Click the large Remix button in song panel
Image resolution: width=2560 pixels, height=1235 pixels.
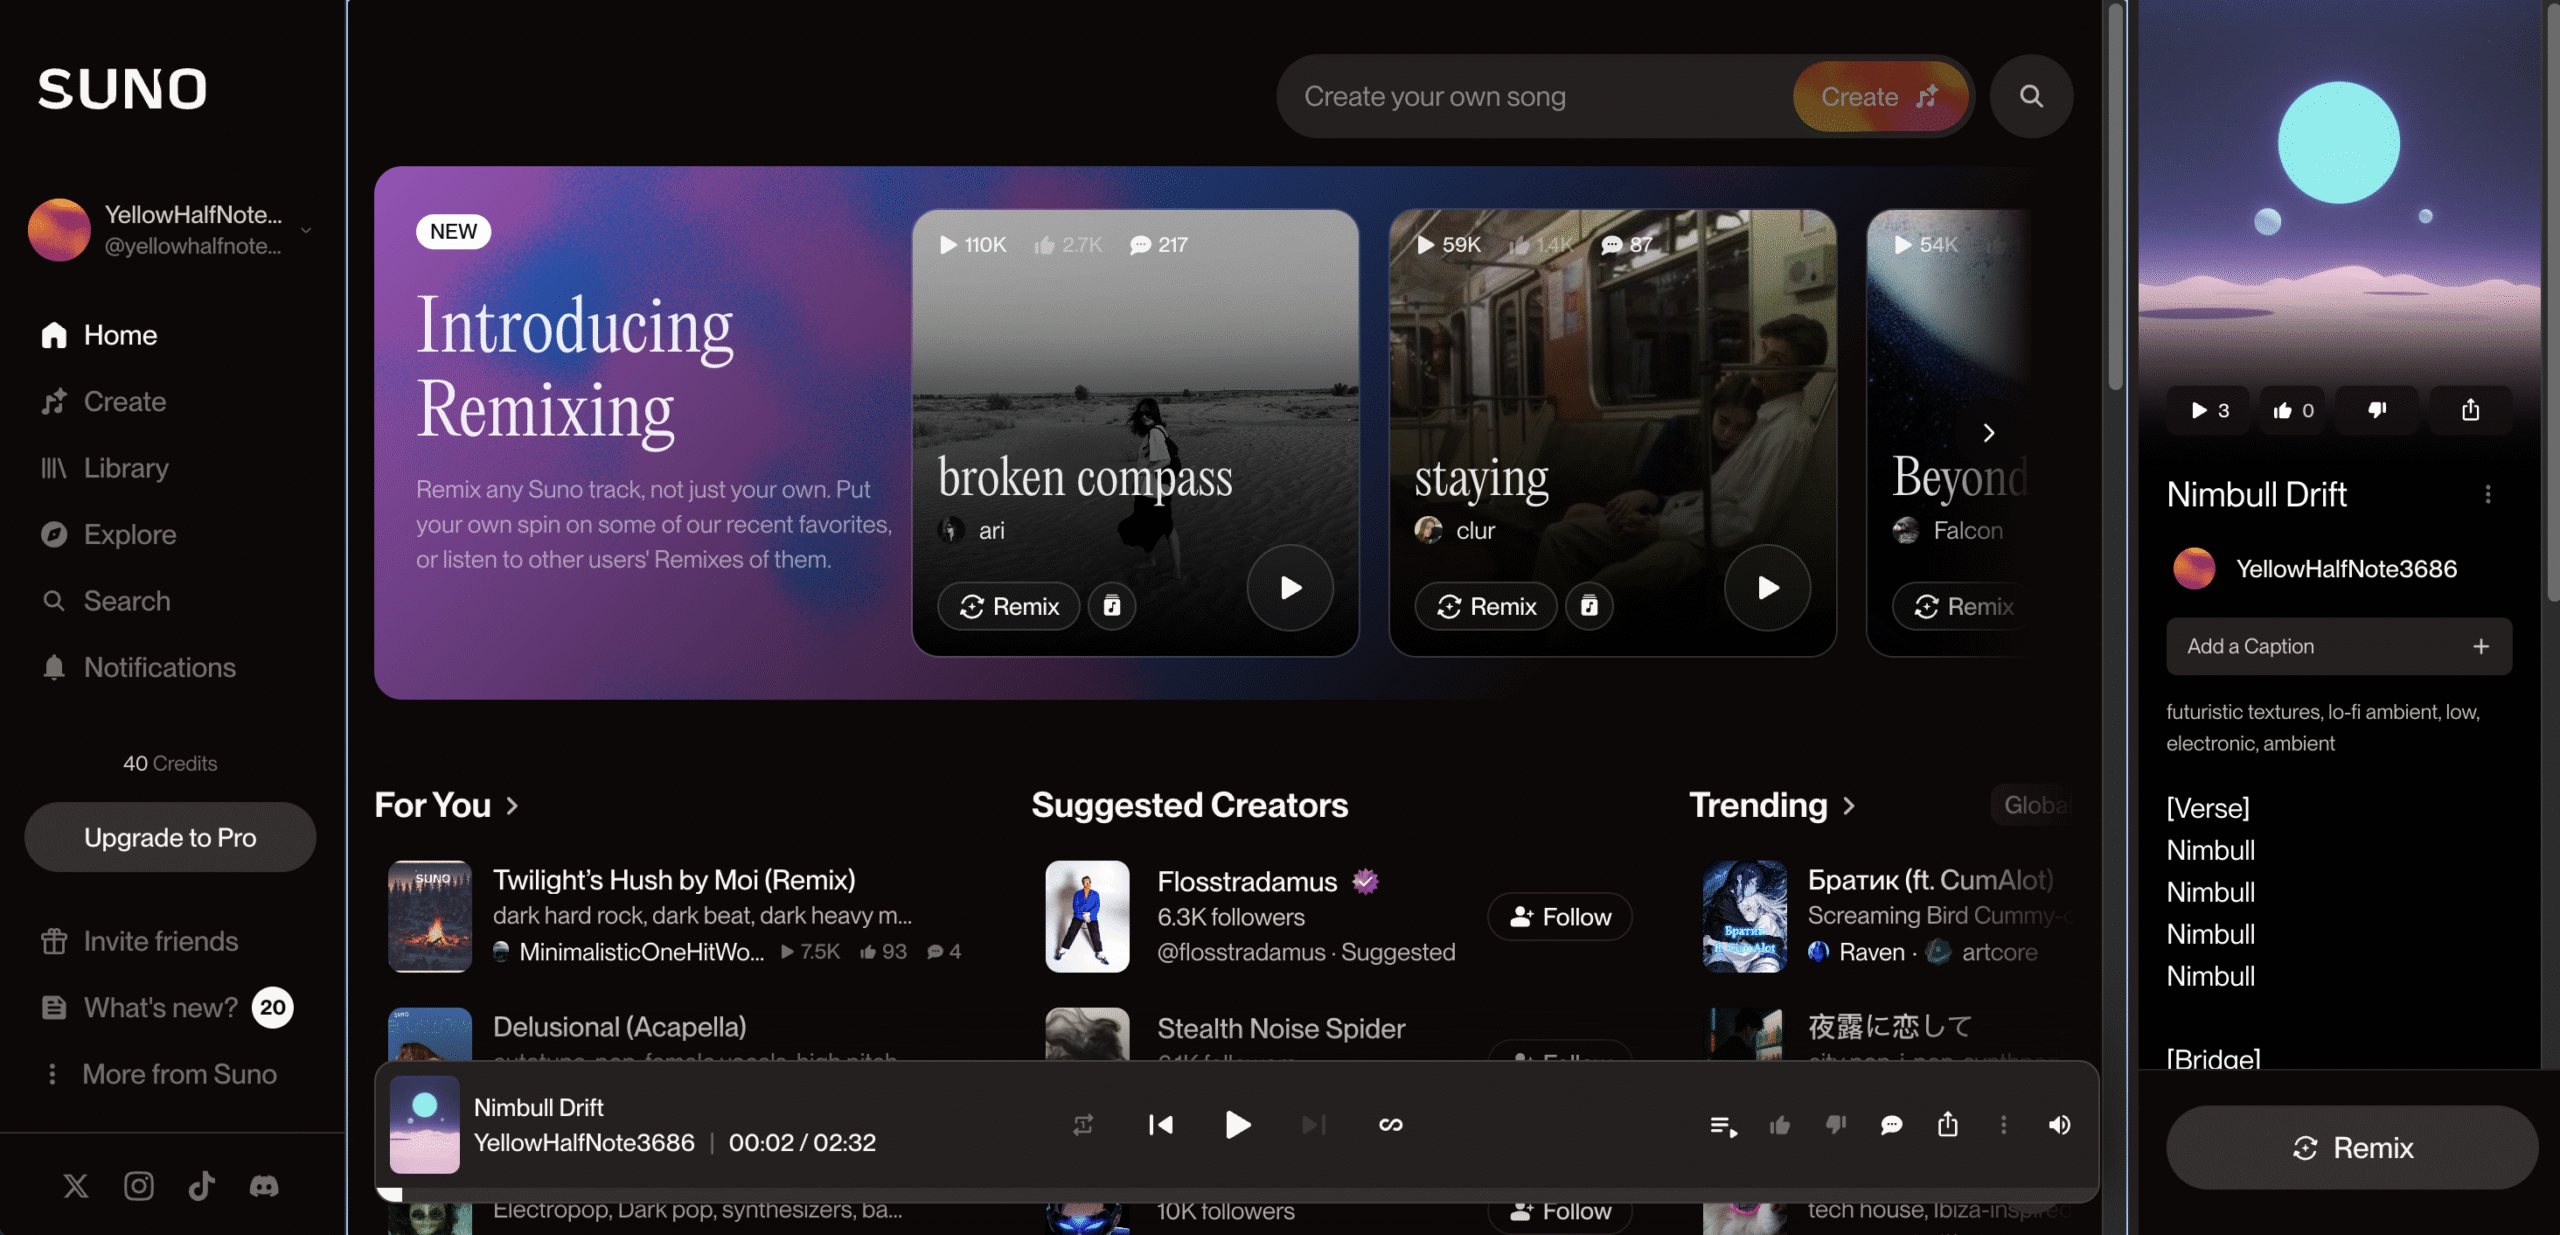(x=2352, y=1148)
